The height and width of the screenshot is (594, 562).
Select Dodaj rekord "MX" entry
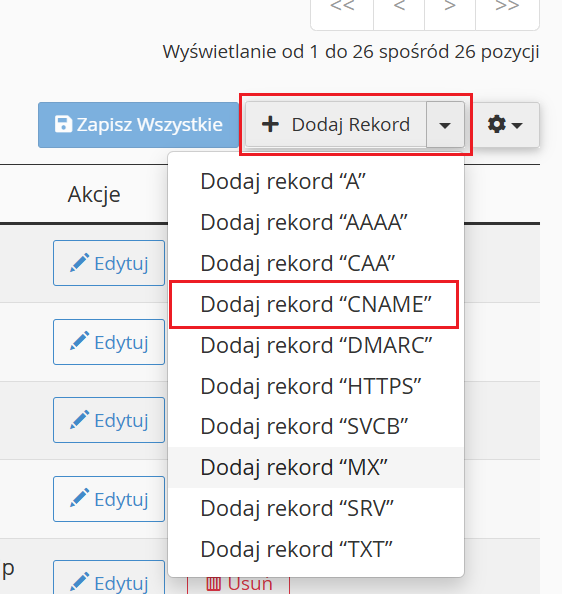click(x=316, y=467)
